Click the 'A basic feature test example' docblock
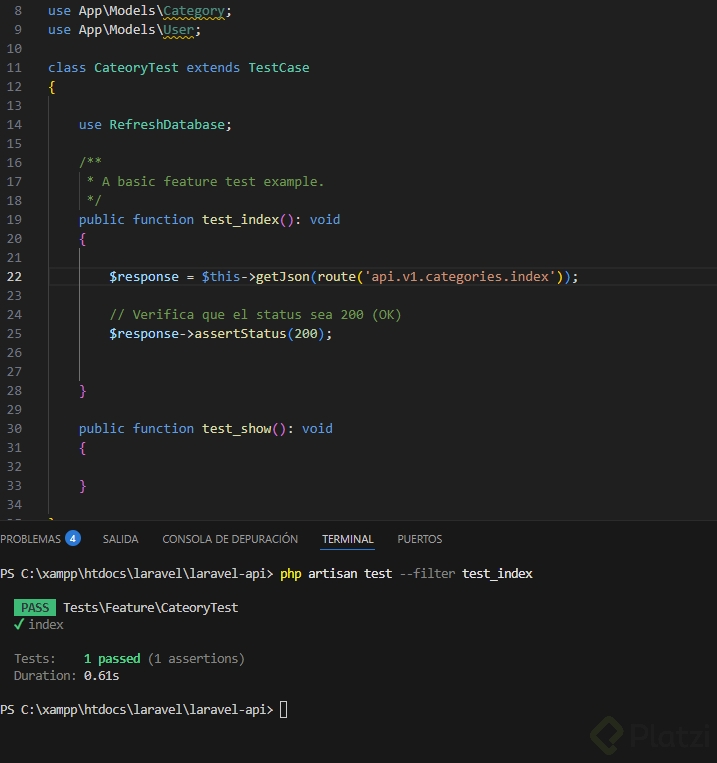The width and height of the screenshot is (717, 763). [x=213, y=182]
